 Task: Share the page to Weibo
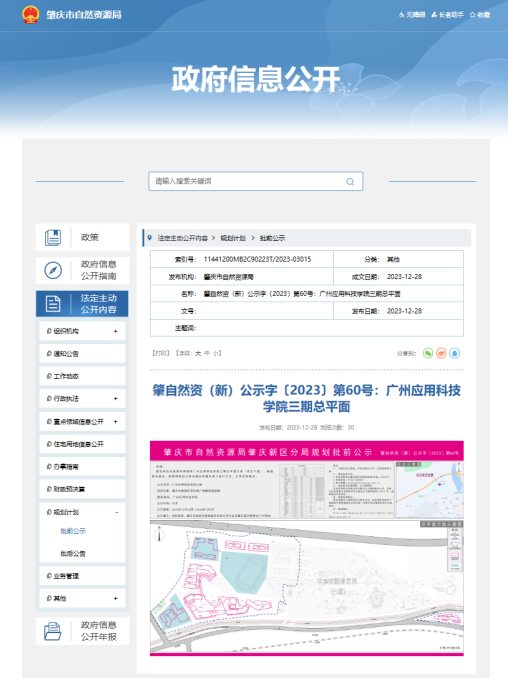(x=441, y=353)
